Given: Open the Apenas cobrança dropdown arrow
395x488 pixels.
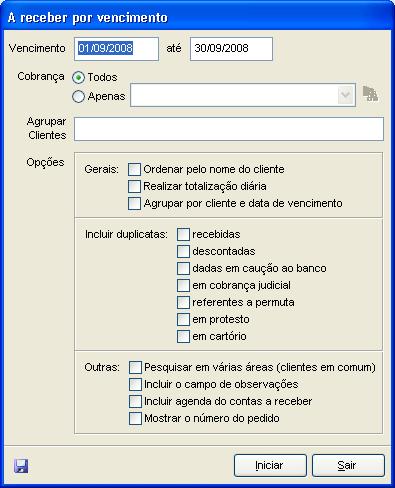Looking at the screenshot, I should point(345,95).
